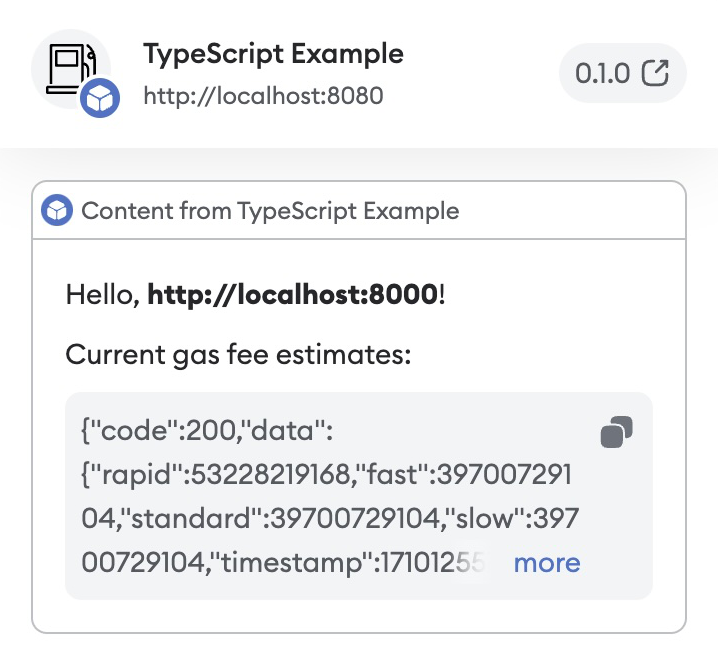Click the gas pump snap avatar icon
The height and width of the screenshot is (650, 718).
point(68,67)
